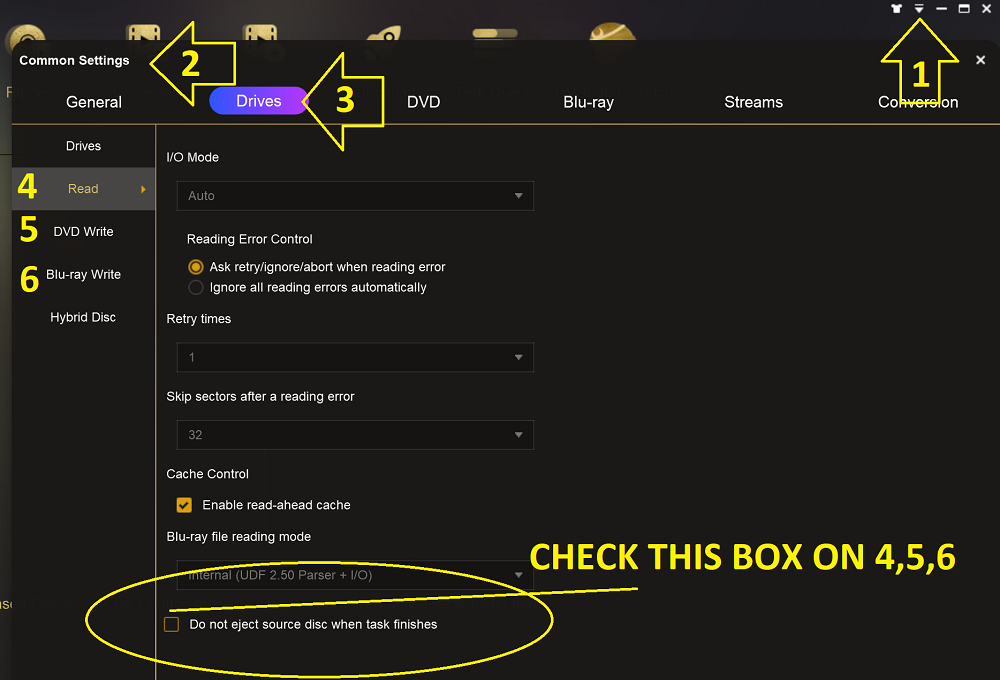Minimize the main application window
Screen dimensions: 1000x680
click(941, 9)
